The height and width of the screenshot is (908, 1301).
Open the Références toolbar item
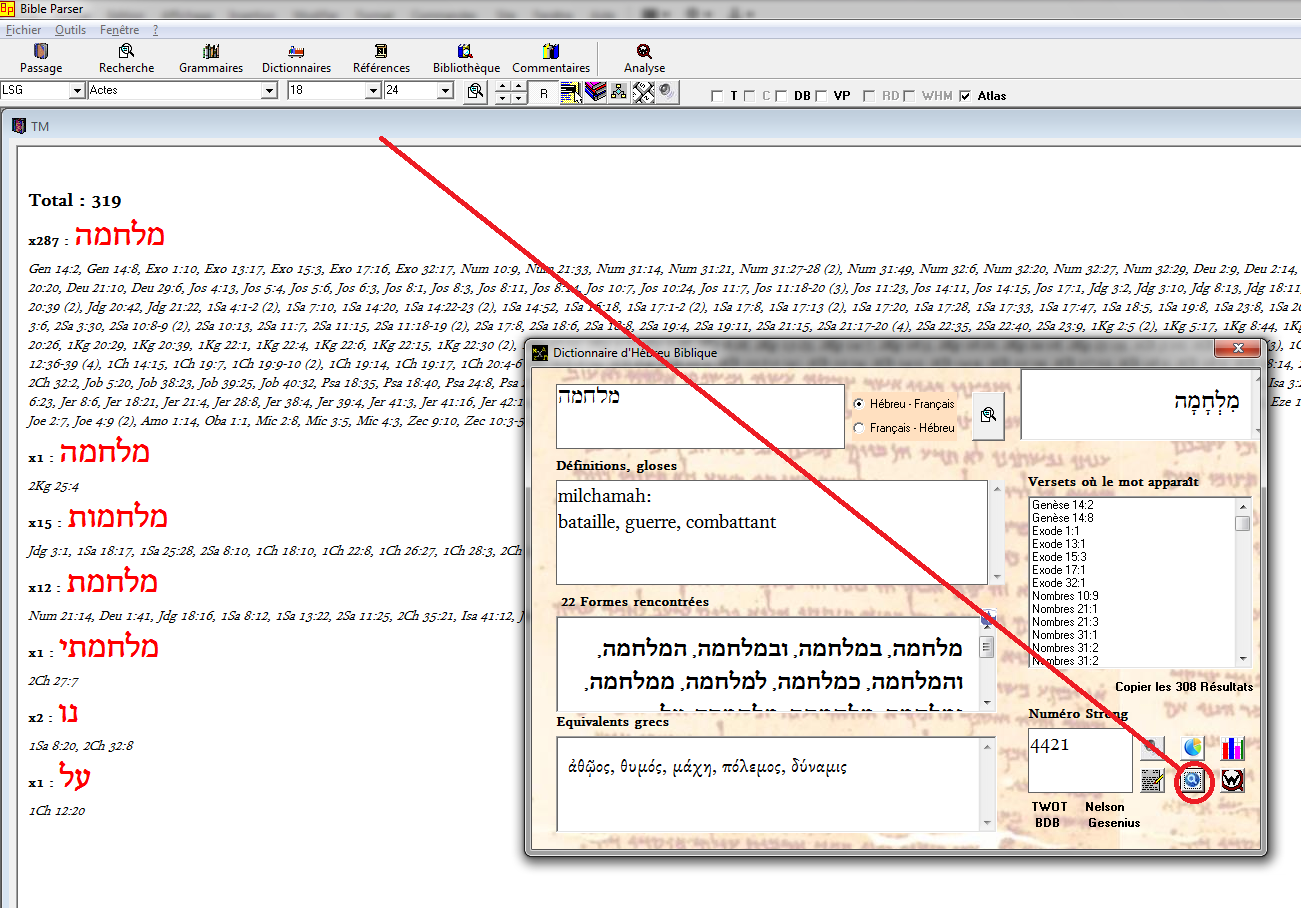tap(381, 59)
